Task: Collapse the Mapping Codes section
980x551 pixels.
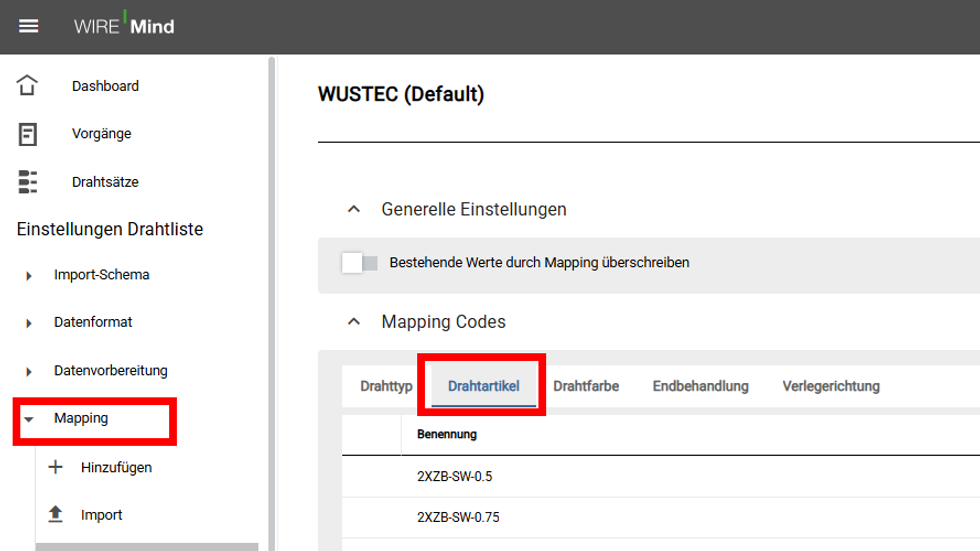Action: click(352, 322)
